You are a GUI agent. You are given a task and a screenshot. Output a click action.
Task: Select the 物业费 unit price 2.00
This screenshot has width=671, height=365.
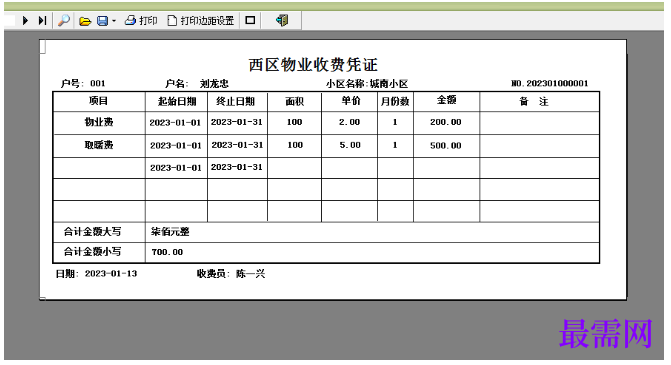(x=349, y=122)
